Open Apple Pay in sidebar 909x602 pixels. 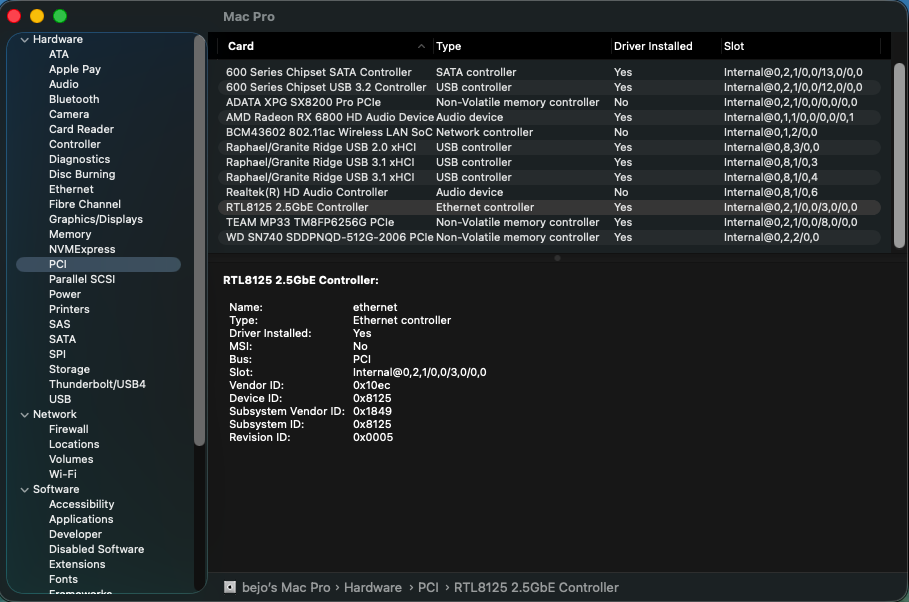pos(75,69)
